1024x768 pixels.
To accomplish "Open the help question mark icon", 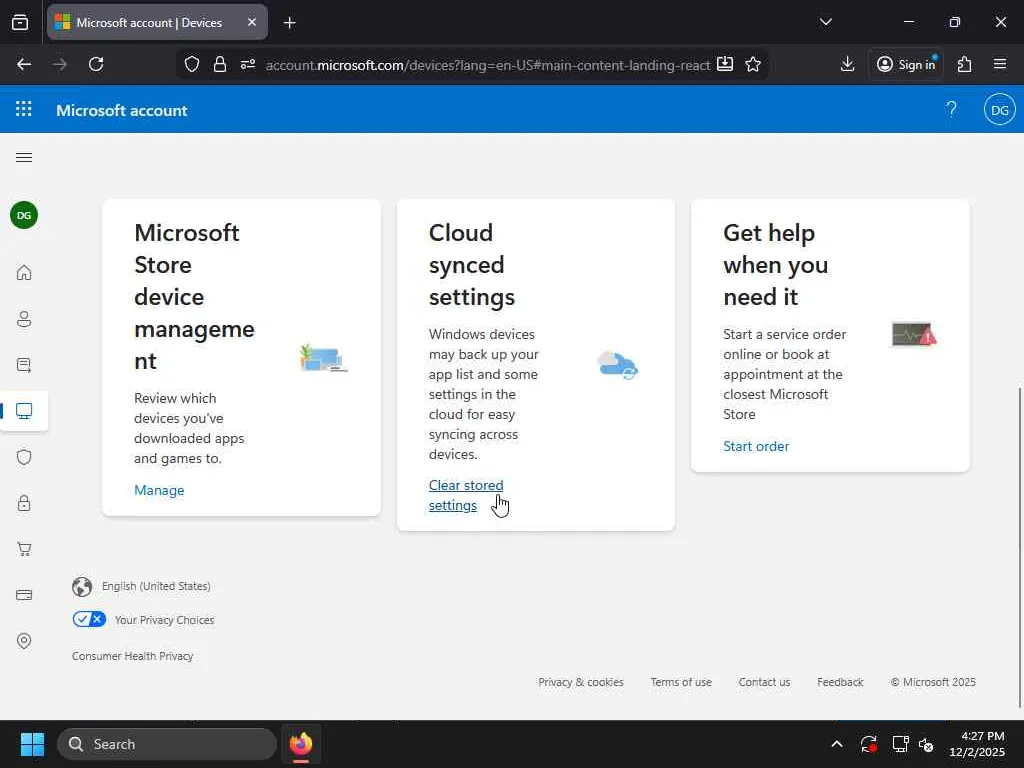I will 952,109.
